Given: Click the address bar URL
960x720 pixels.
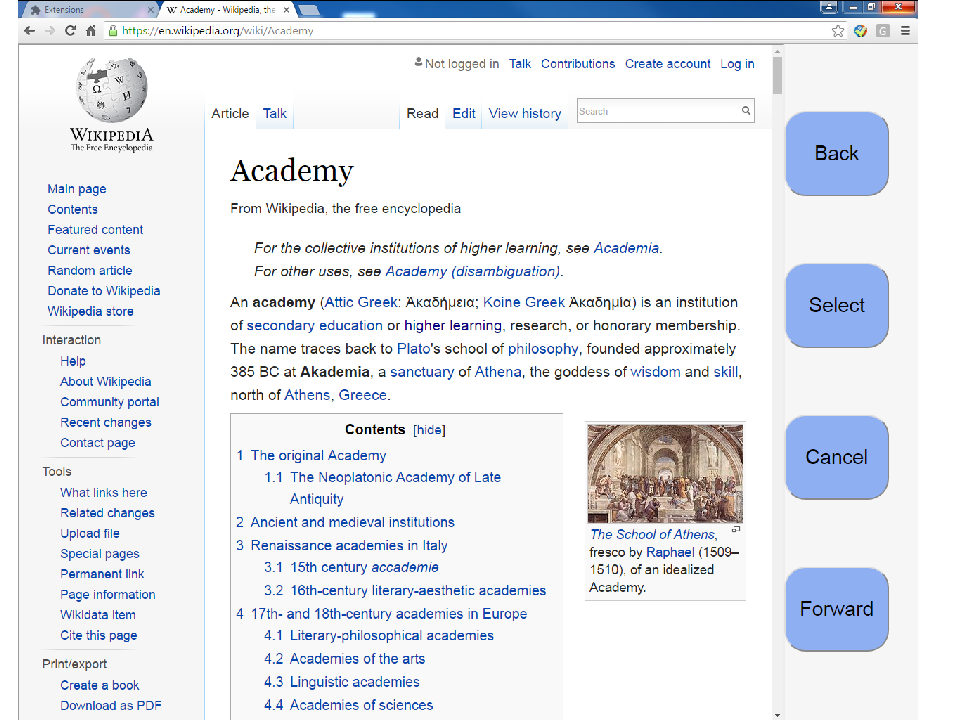Looking at the screenshot, I should point(217,31).
